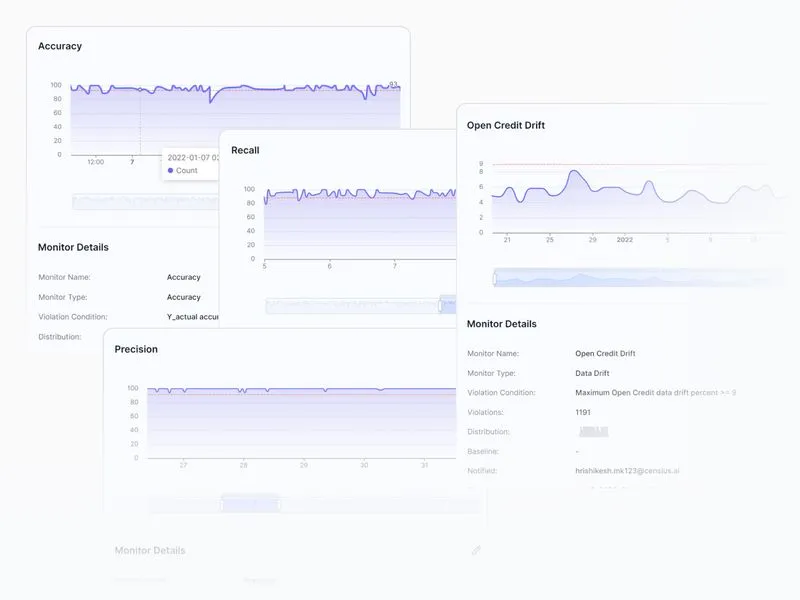Viewport: 800px width, 600px height.
Task: Click the highest peak on the Open Credit Drift line
Action: coord(574,171)
